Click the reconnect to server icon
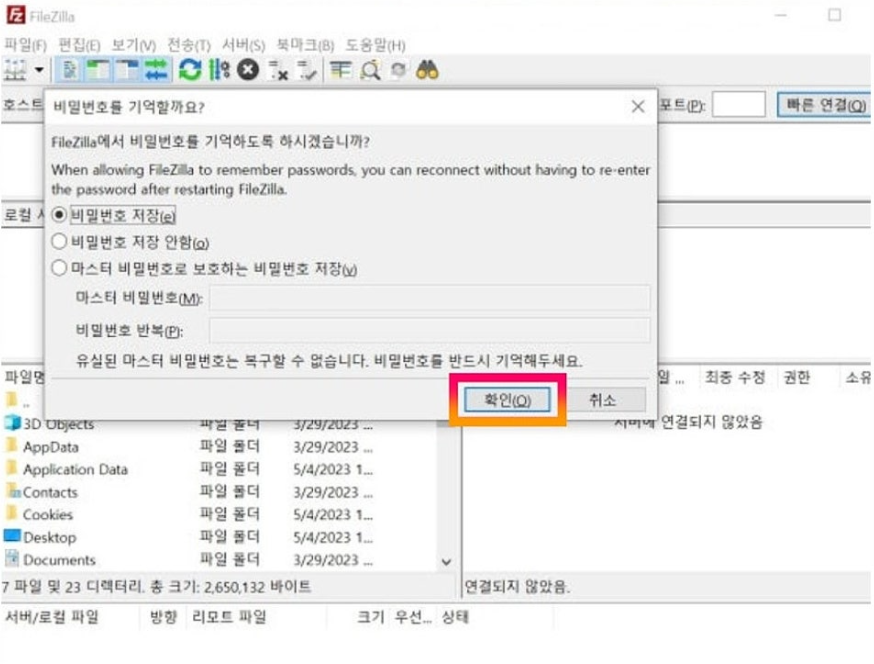 pyautogui.click(x=307, y=70)
